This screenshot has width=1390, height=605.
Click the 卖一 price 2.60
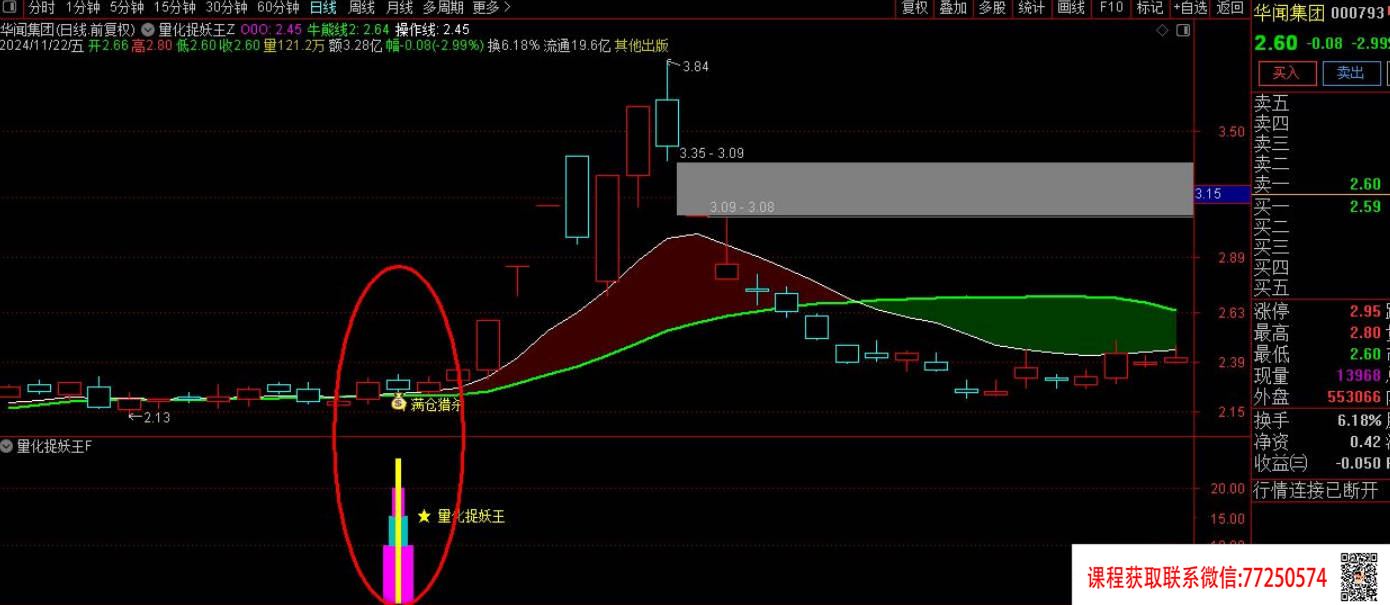click(x=1364, y=184)
